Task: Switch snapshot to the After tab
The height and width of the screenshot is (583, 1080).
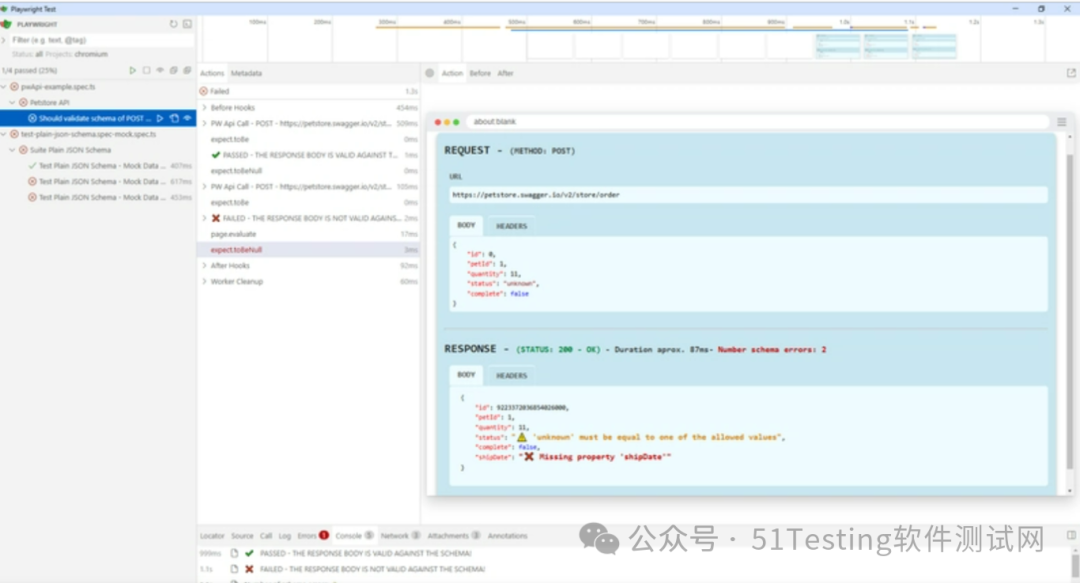Action: [x=506, y=73]
